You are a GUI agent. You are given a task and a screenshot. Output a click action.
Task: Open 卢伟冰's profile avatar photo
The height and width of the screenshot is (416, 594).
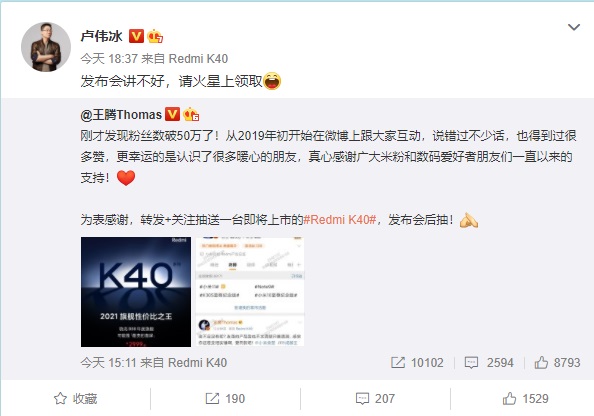pyautogui.click(x=46, y=47)
